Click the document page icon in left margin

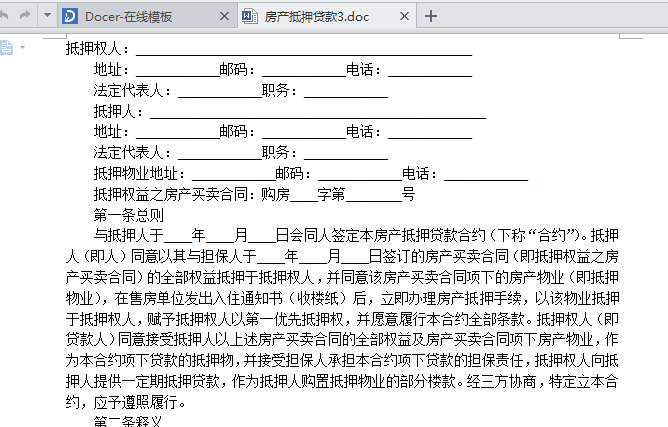coord(6,47)
